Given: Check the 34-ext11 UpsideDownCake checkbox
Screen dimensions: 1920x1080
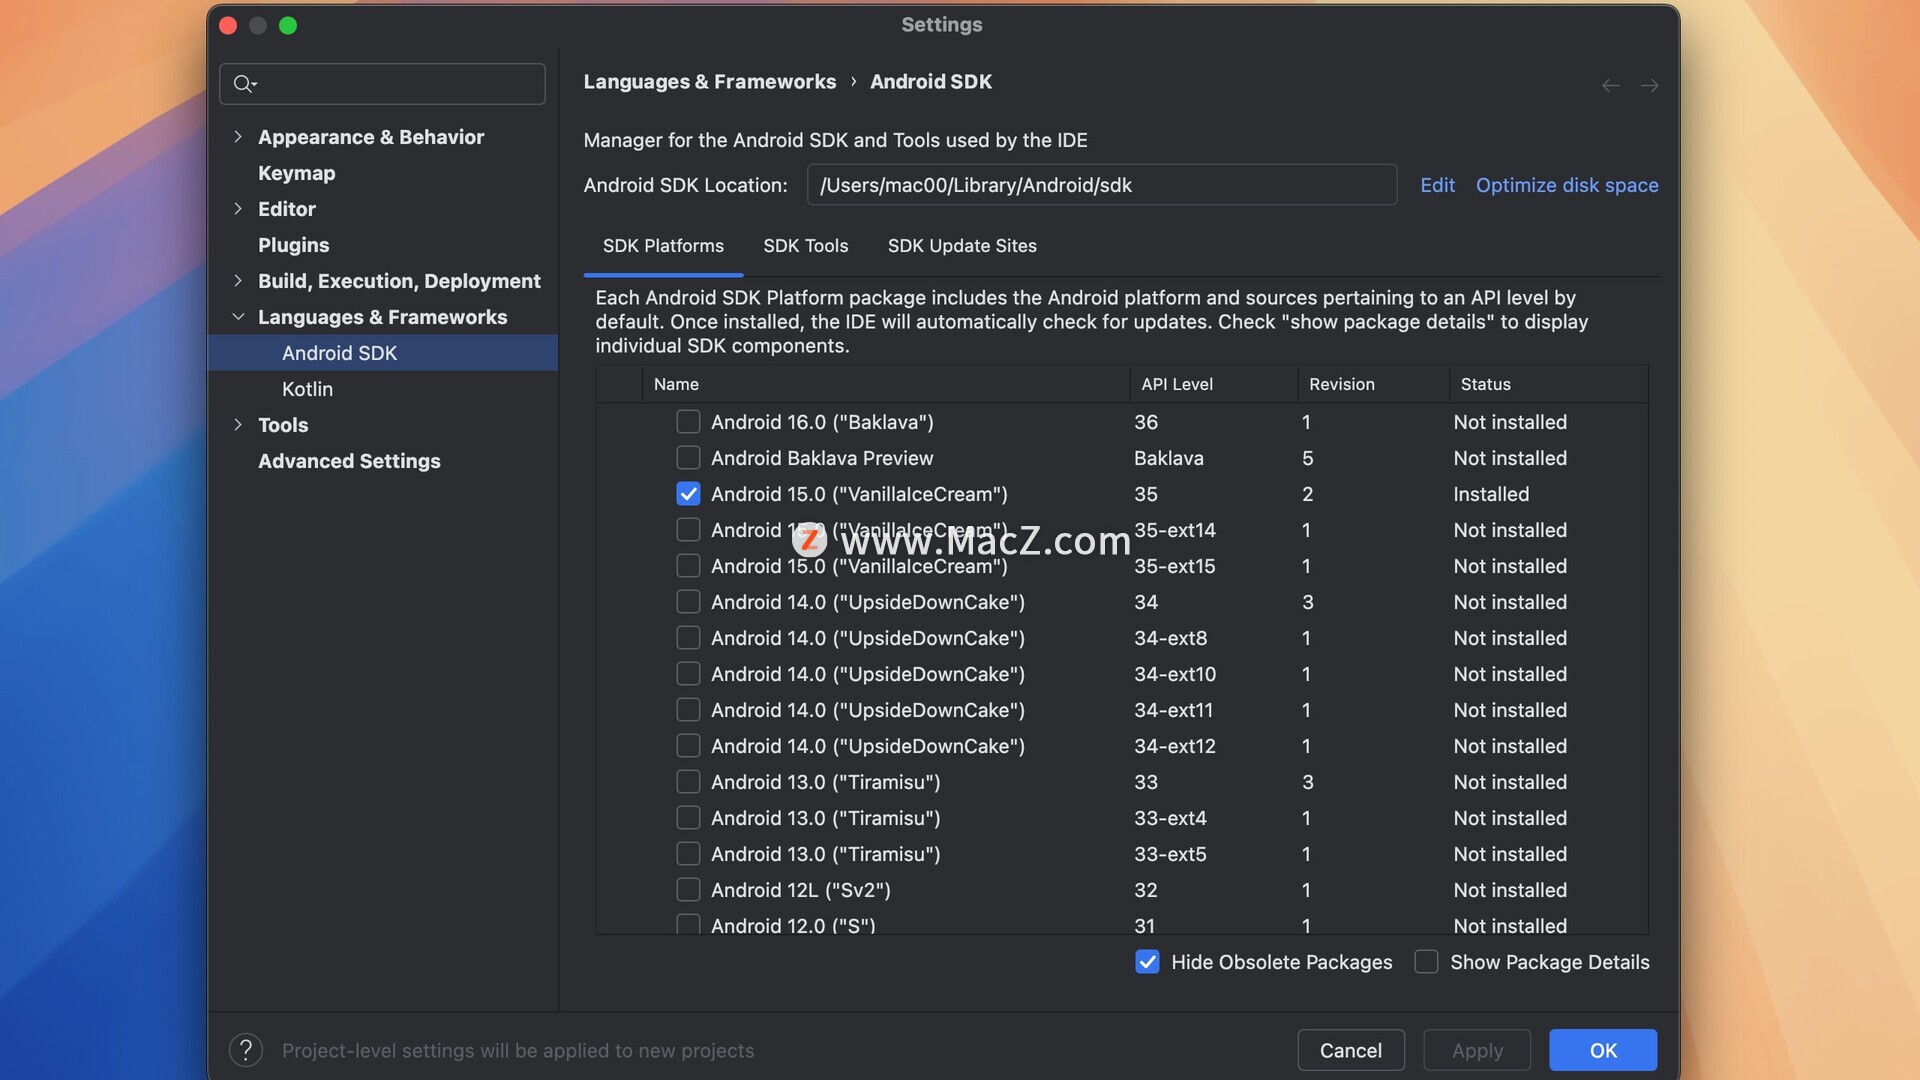Looking at the screenshot, I should (688, 710).
